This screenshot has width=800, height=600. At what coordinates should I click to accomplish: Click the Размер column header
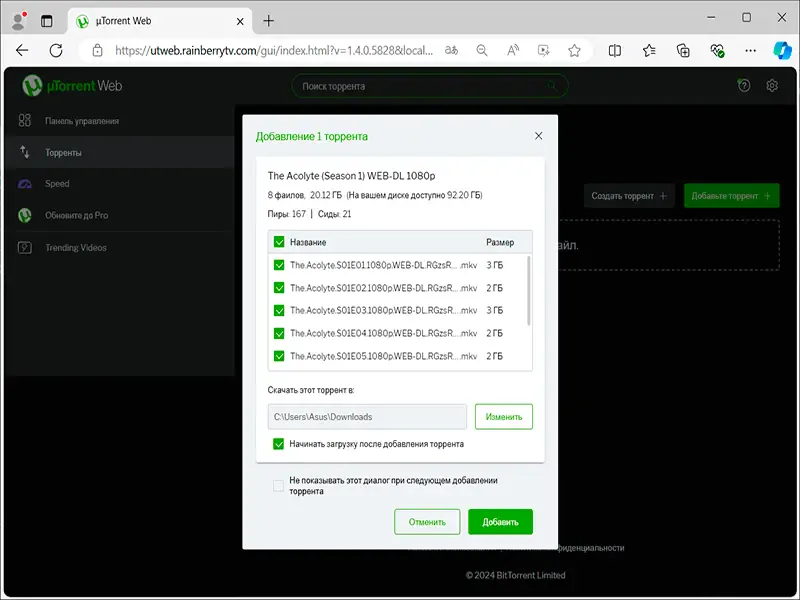pyautogui.click(x=500, y=242)
